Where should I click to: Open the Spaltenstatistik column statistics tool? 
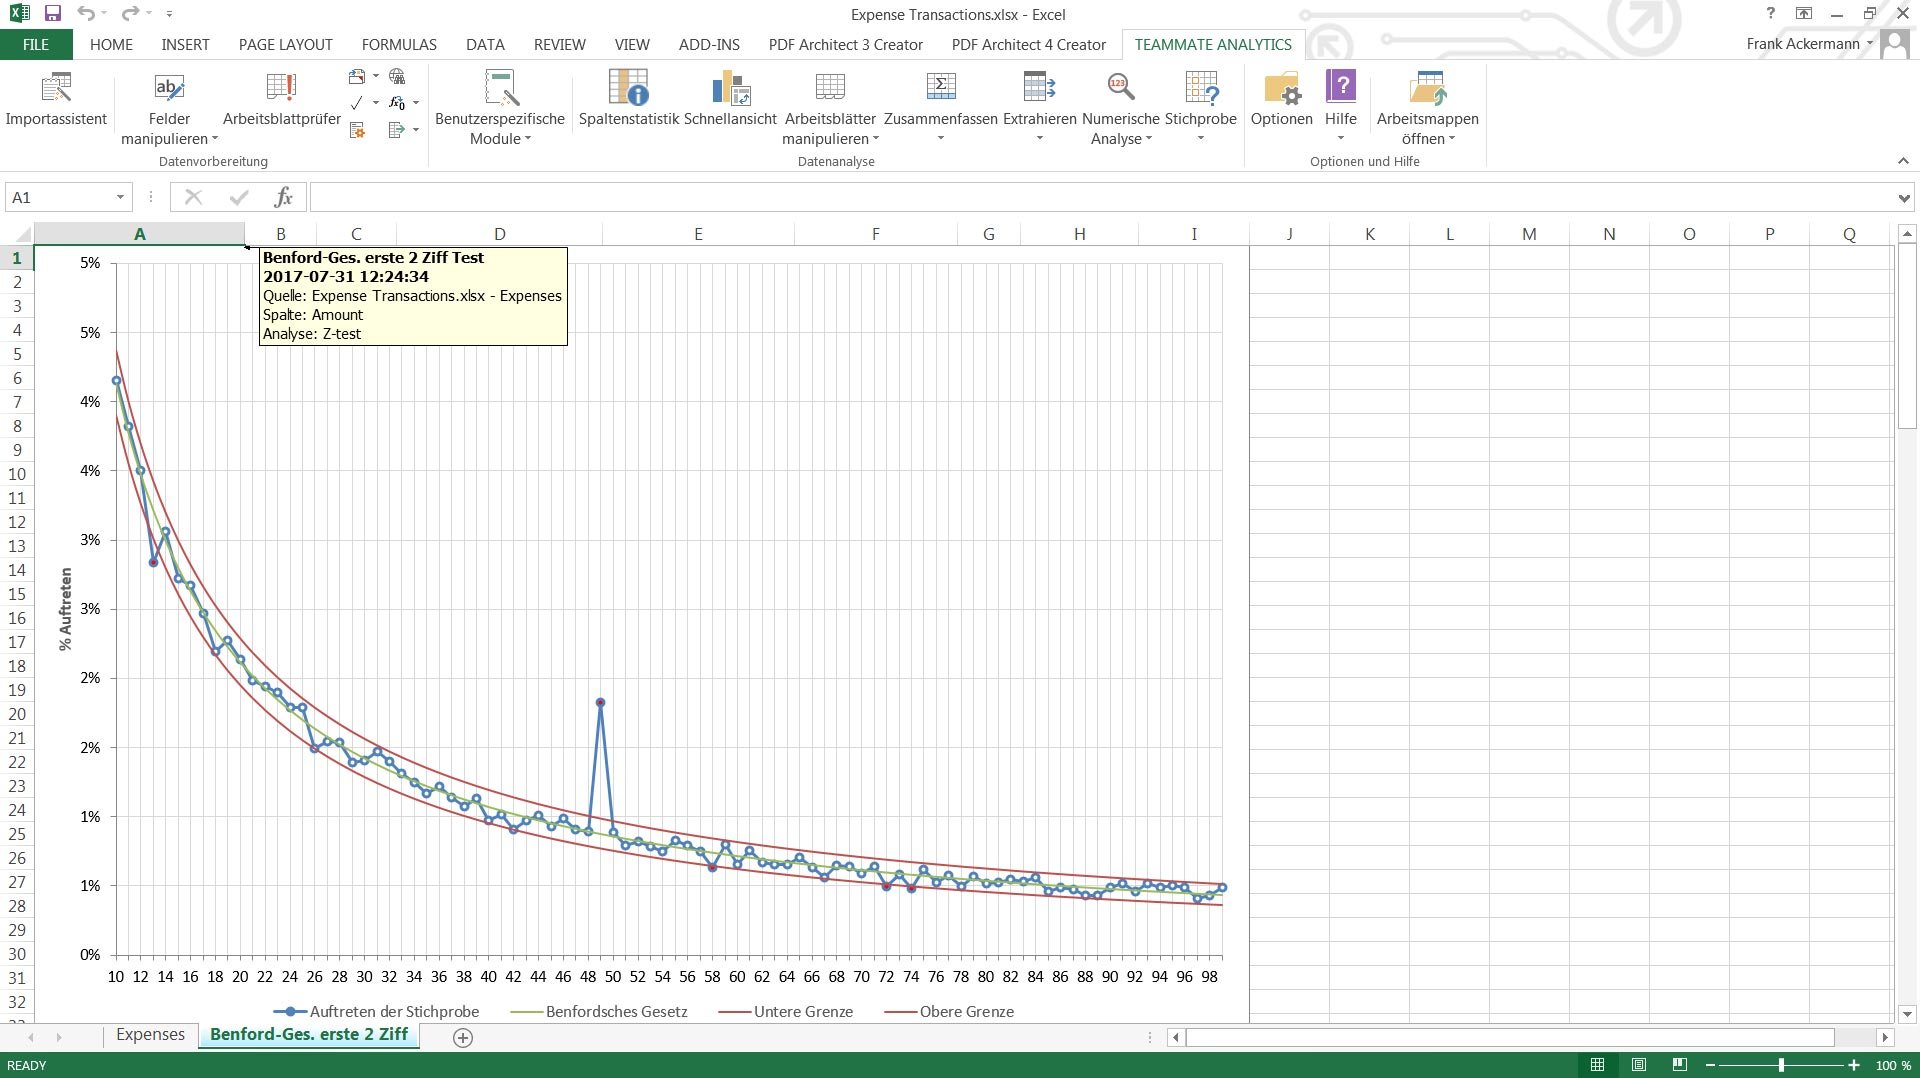(x=628, y=99)
